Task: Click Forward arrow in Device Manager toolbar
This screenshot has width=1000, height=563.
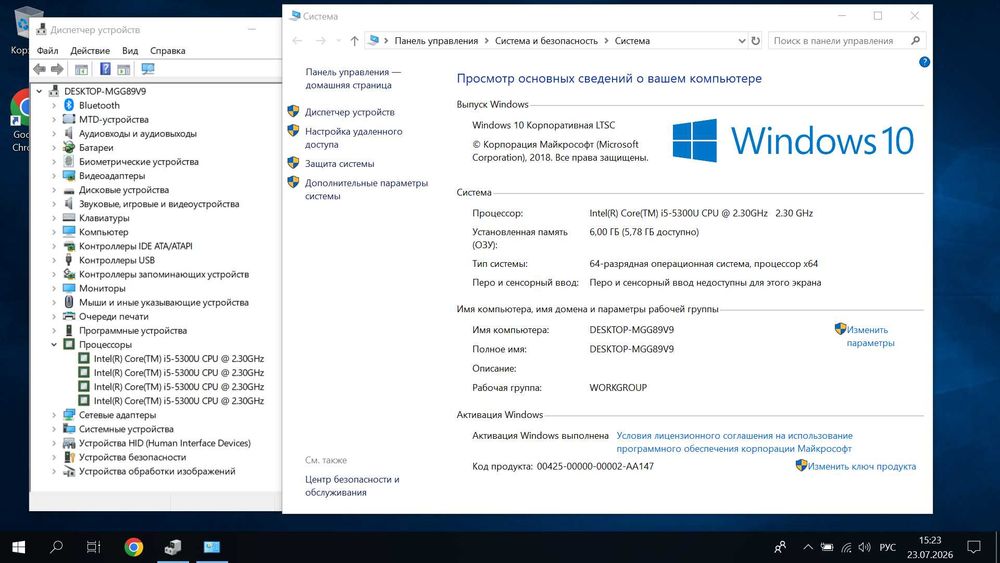Action: point(57,69)
